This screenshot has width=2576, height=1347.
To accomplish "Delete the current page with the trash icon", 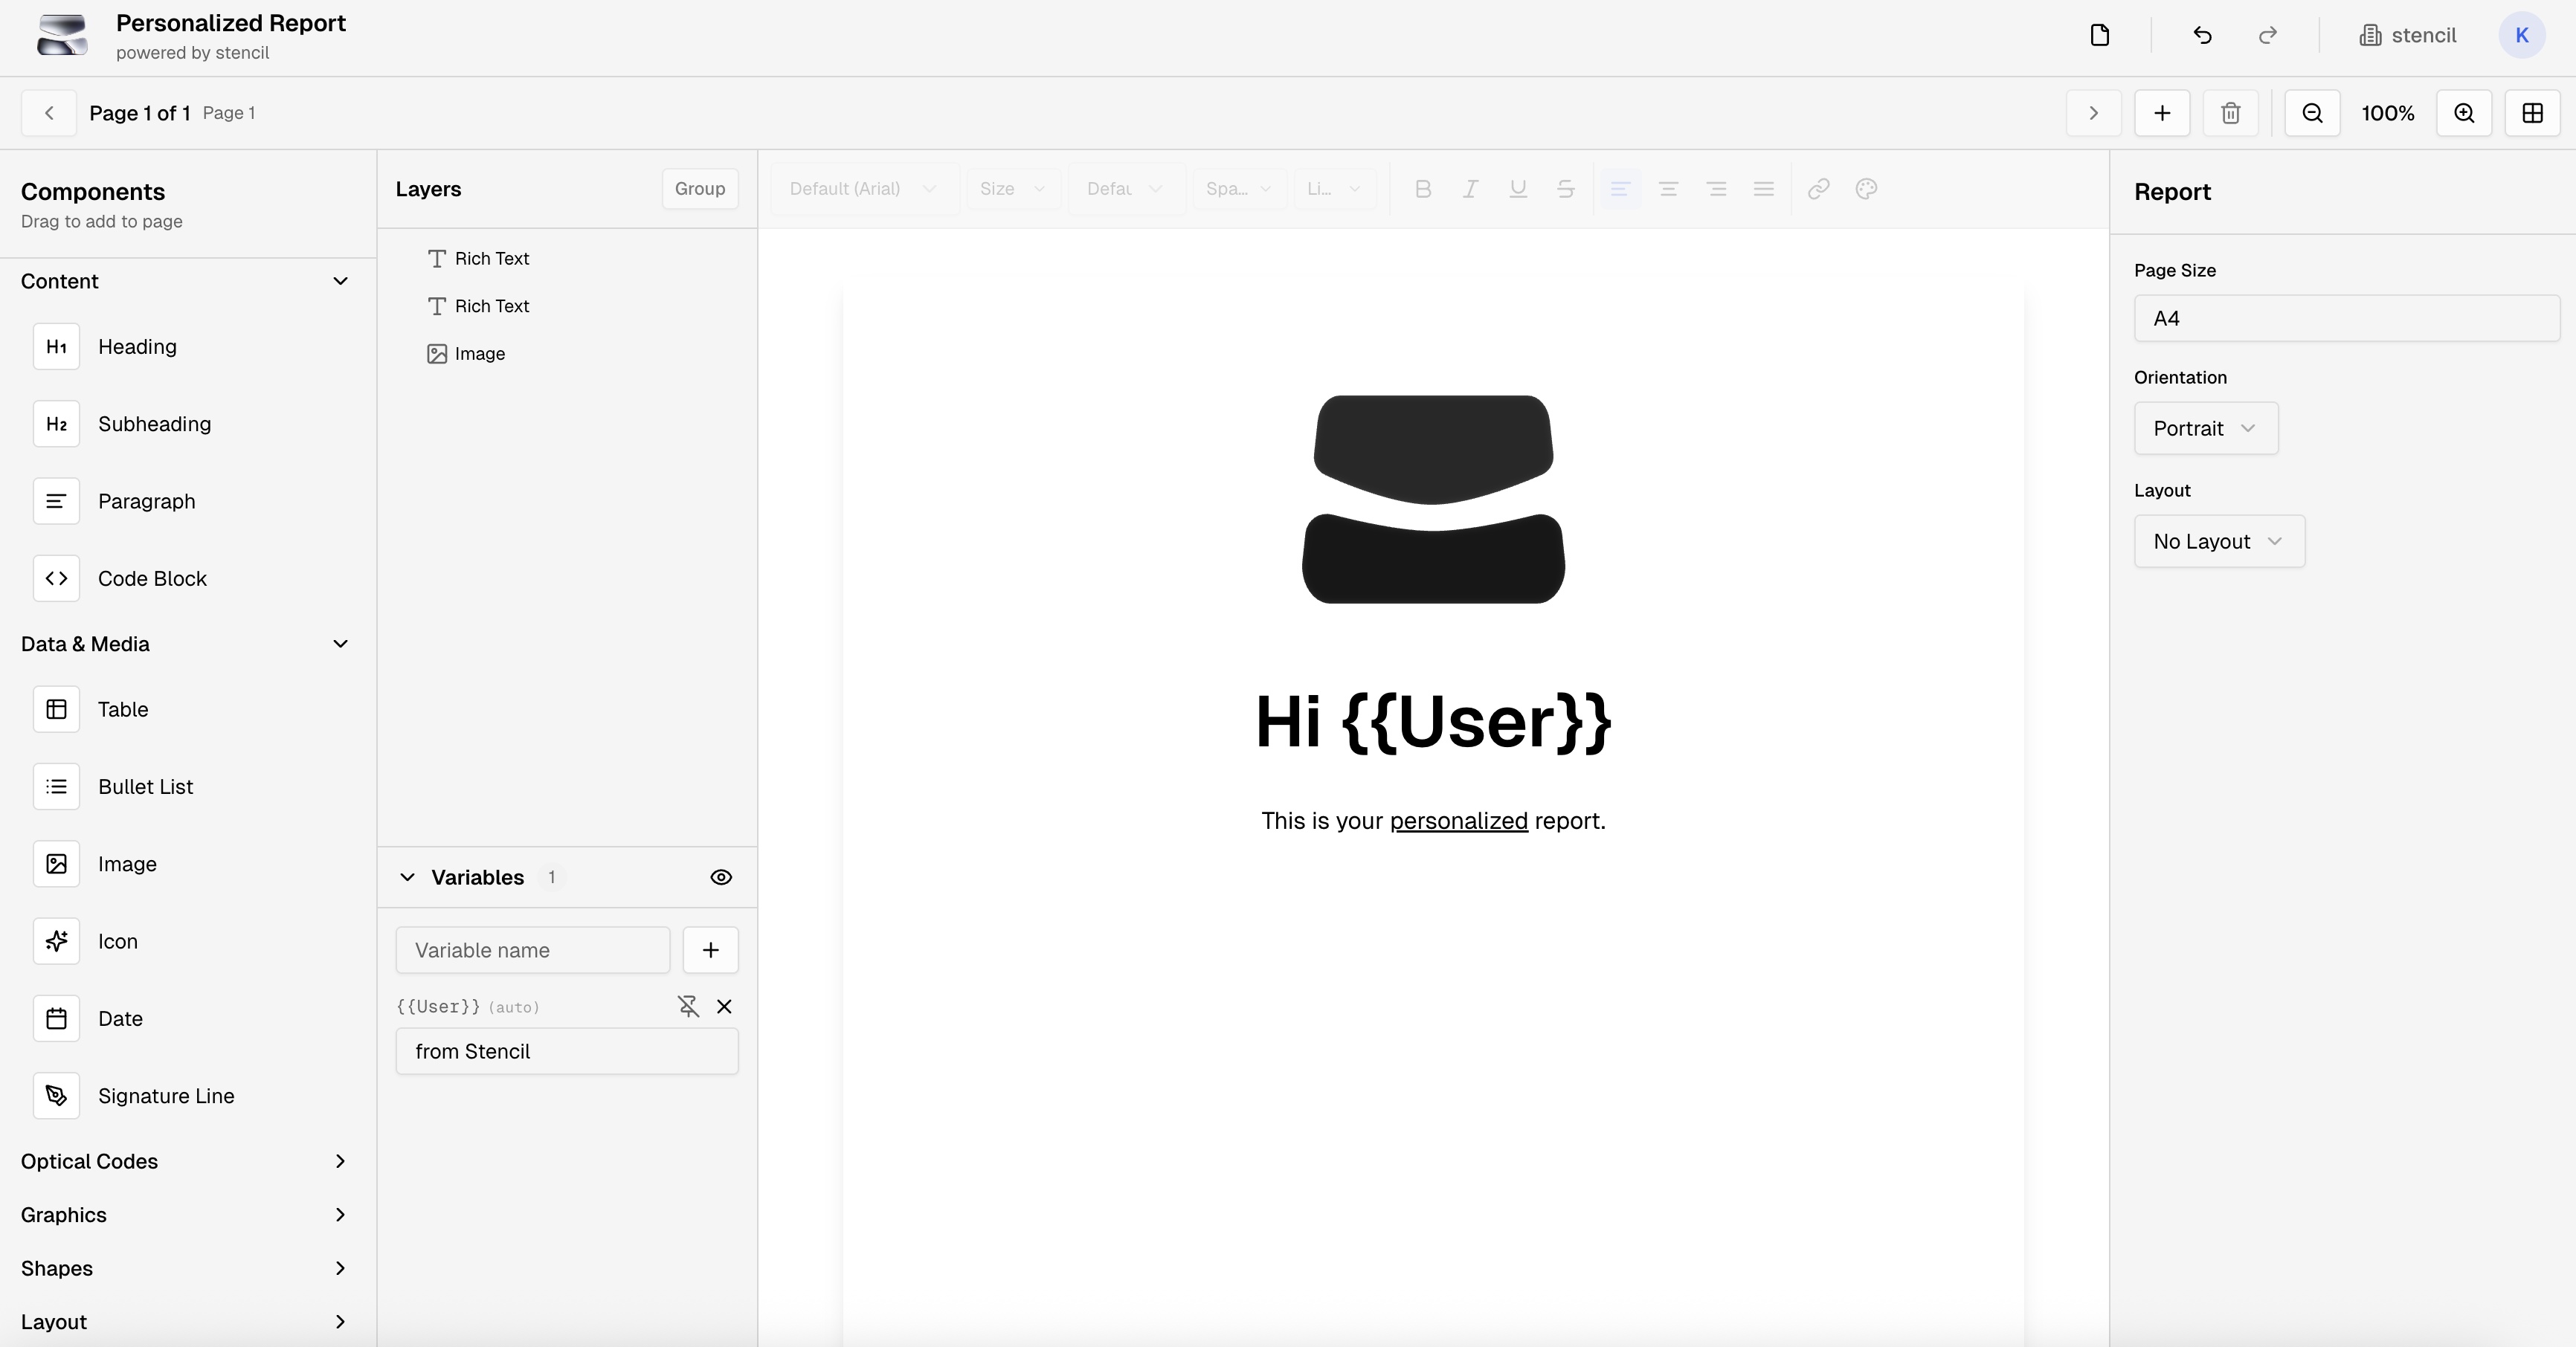I will 2230,113.
